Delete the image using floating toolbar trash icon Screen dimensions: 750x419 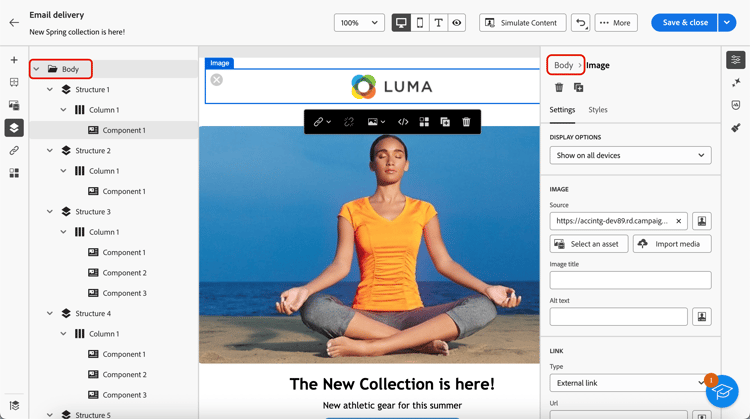pyautogui.click(x=466, y=122)
